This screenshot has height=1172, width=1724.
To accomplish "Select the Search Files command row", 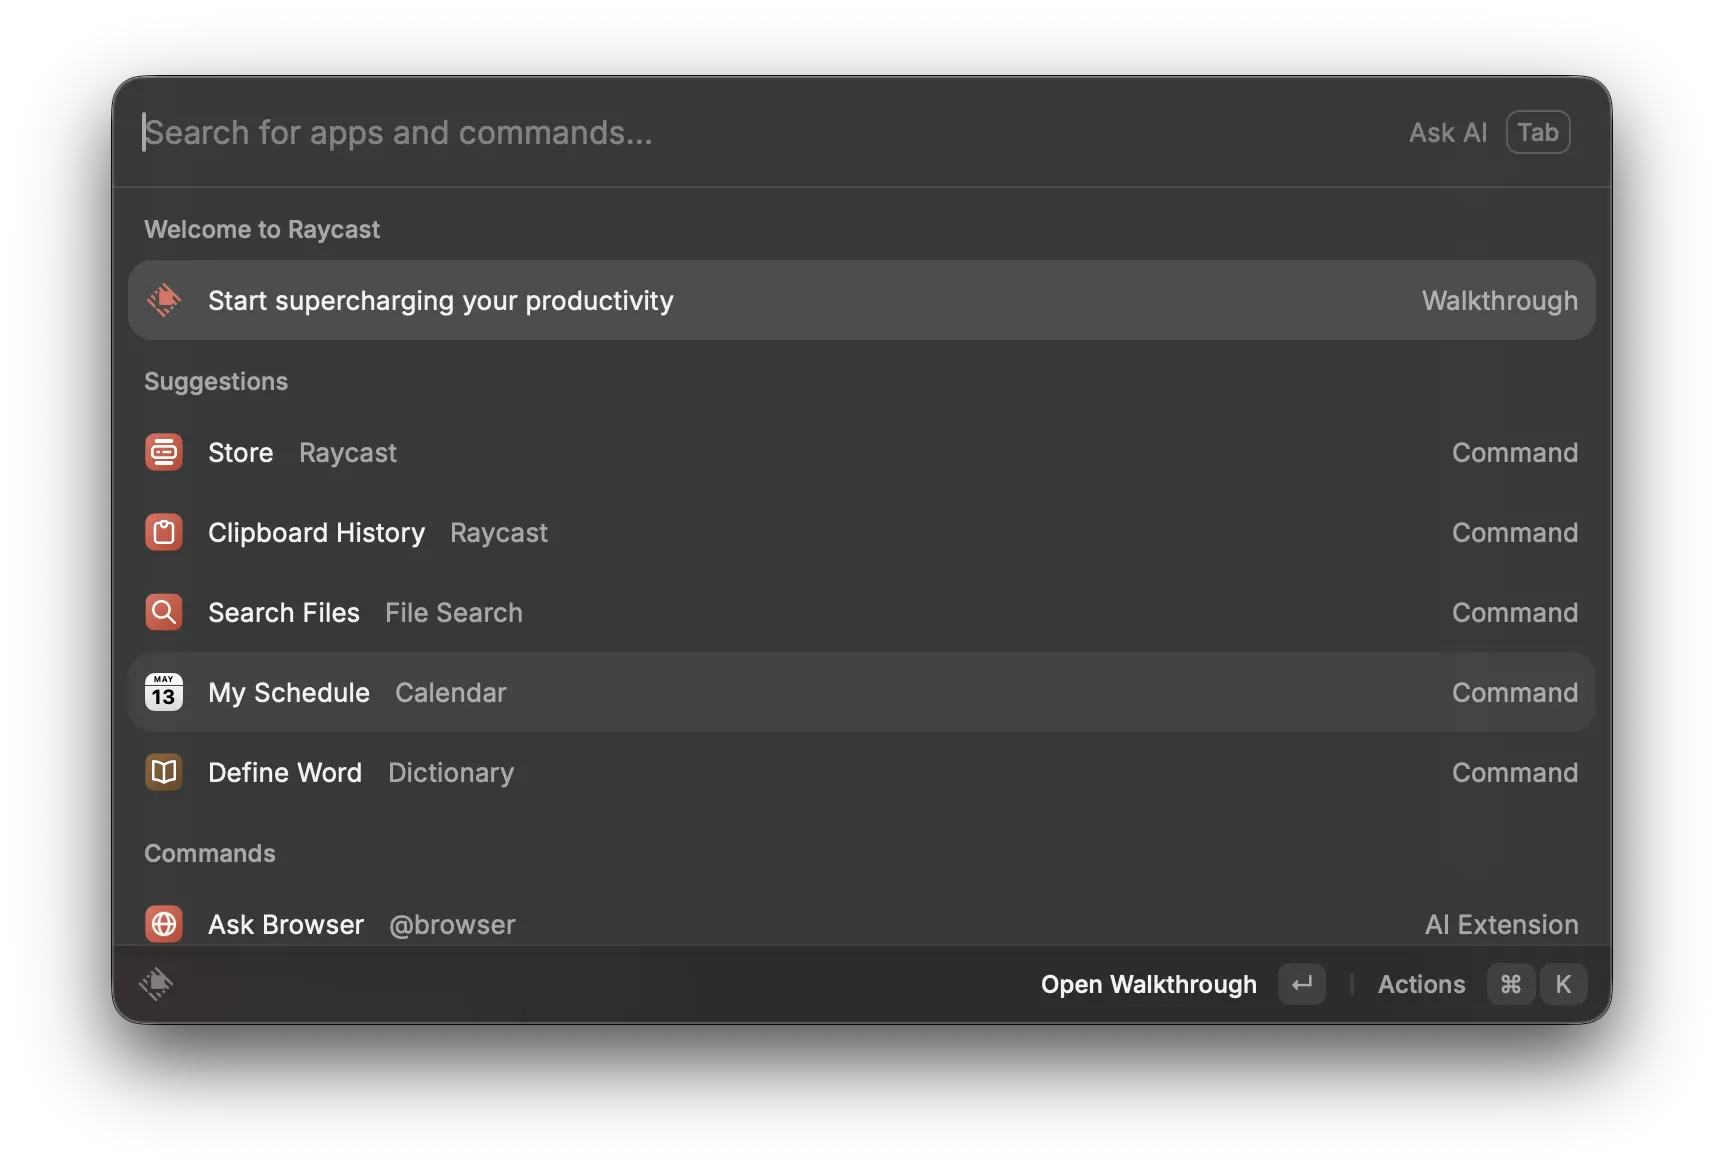I will 862,612.
